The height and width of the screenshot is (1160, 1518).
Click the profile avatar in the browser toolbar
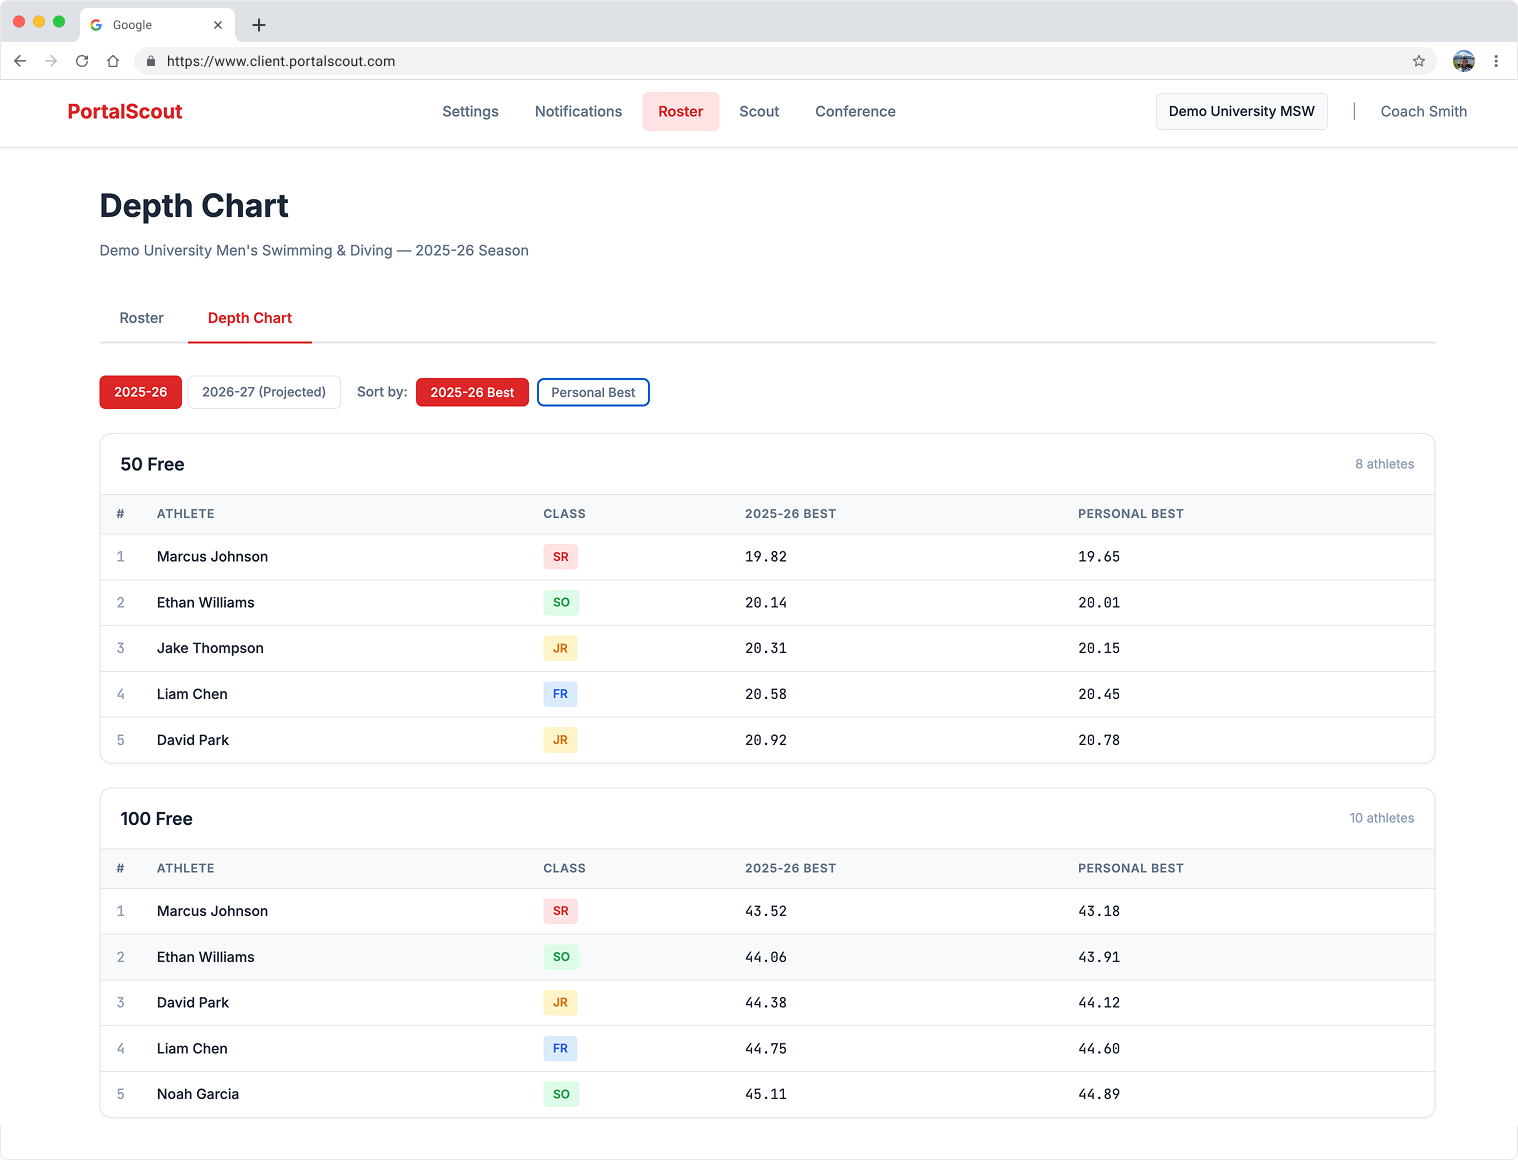point(1463,61)
